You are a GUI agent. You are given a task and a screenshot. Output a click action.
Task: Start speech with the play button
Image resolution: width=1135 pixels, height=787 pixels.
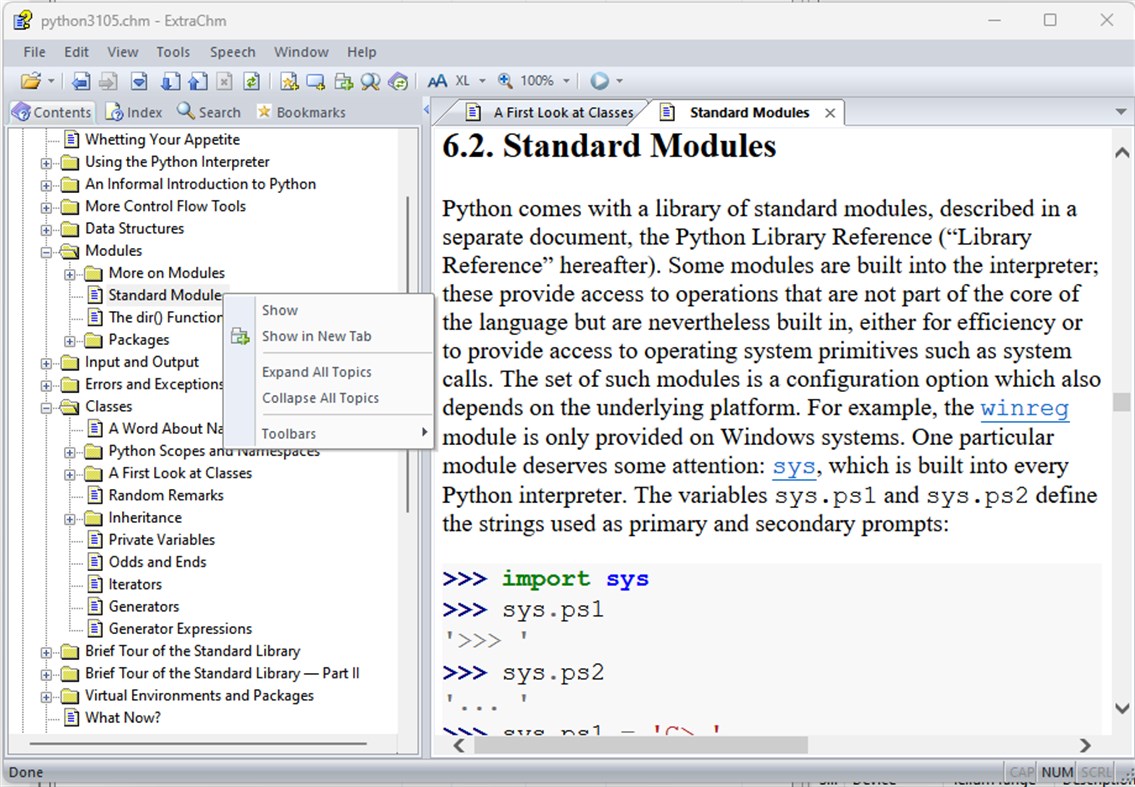[x=599, y=81]
